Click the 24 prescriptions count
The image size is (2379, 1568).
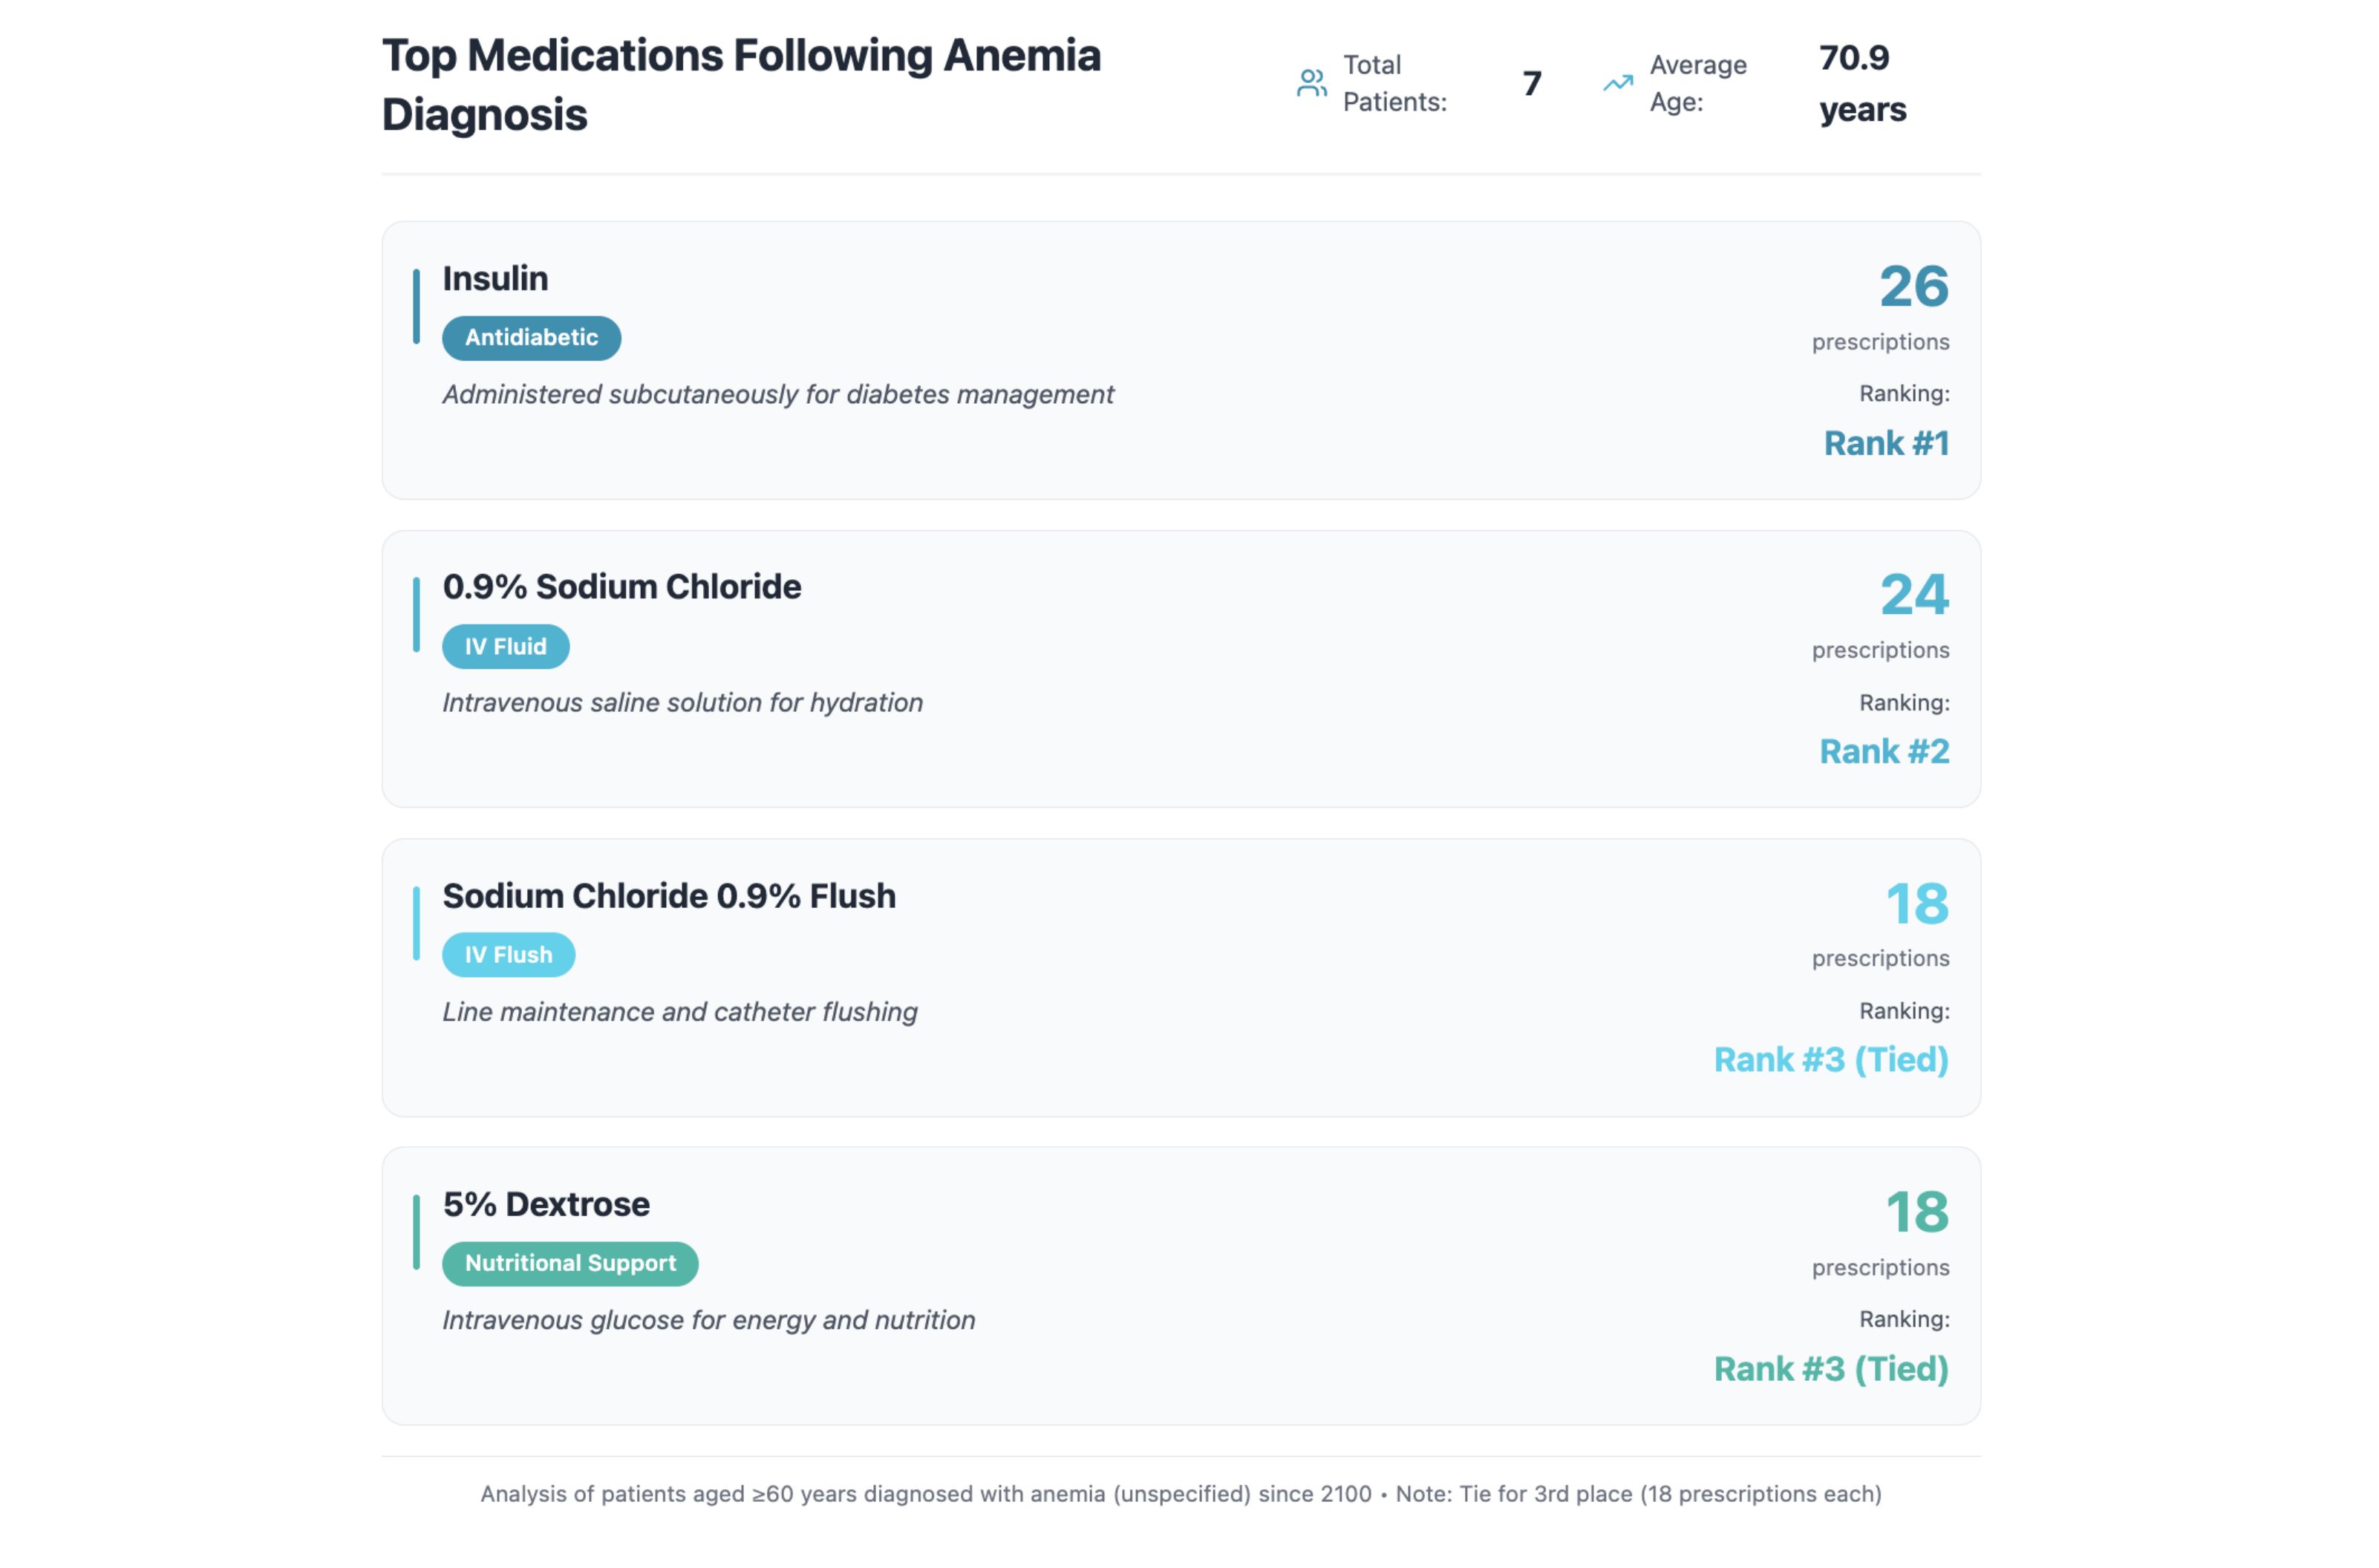[1914, 595]
